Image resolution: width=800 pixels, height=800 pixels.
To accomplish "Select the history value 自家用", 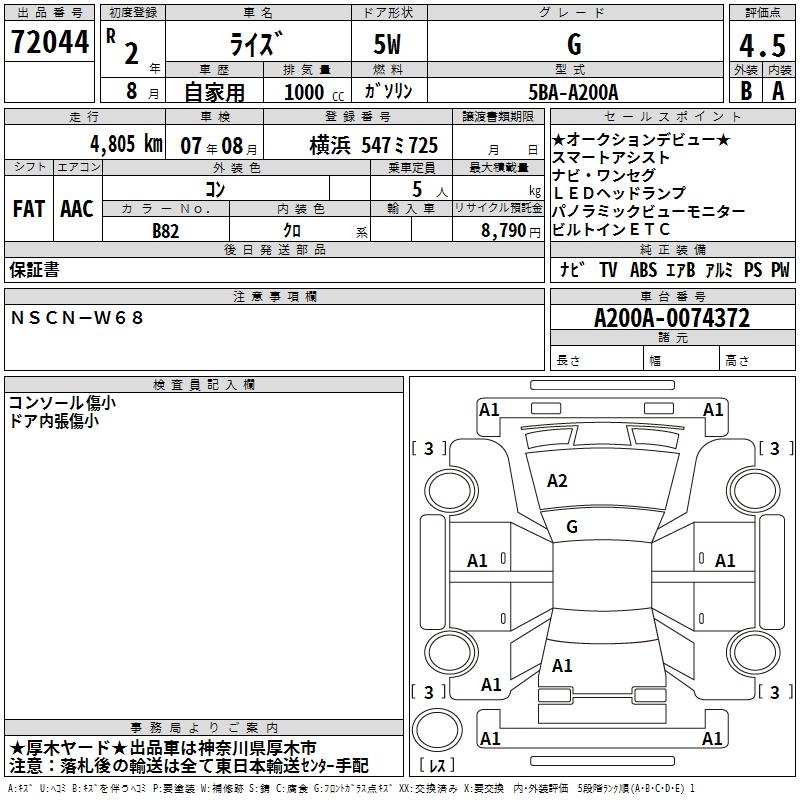I will pyautogui.click(x=214, y=92).
